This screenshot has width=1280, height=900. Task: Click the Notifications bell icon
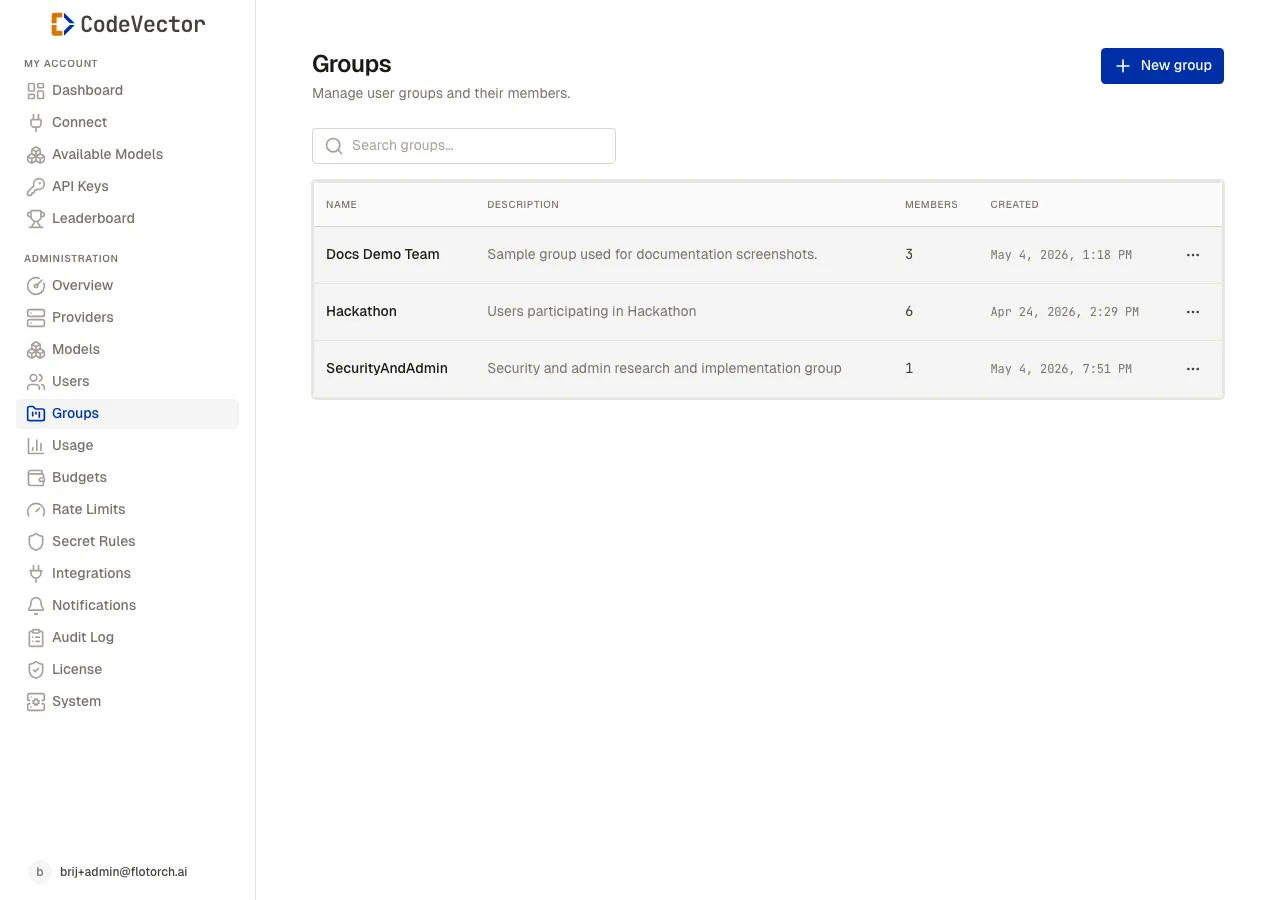pyautogui.click(x=36, y=606)
